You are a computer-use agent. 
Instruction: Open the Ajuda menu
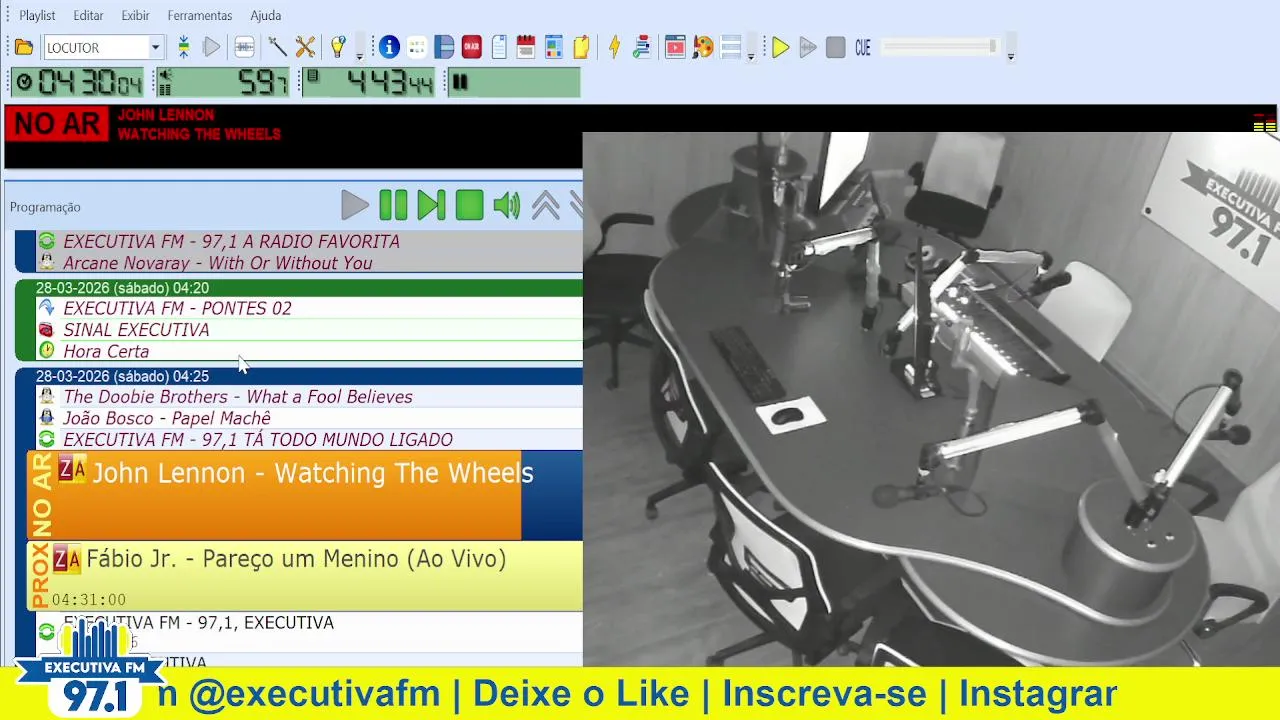click(x=265, y=15)
